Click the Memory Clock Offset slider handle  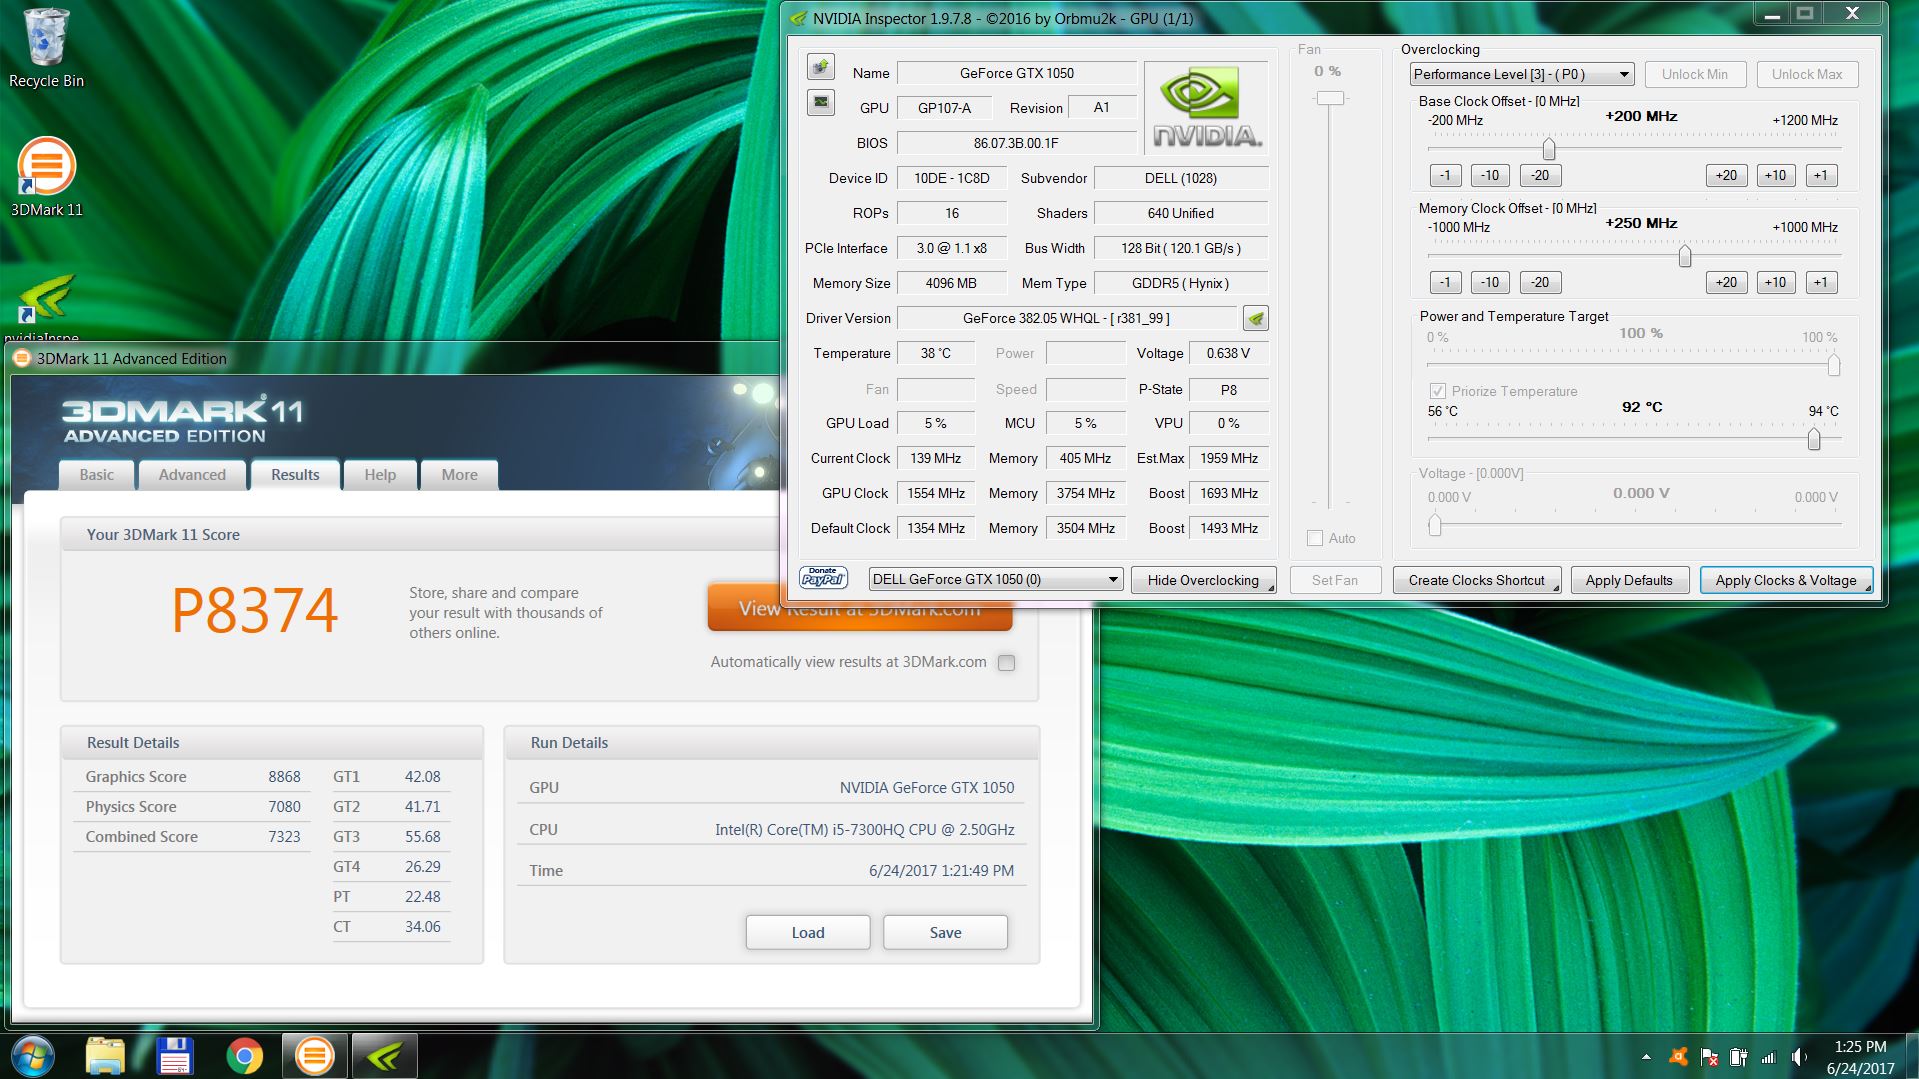[x=1685, y=256]
